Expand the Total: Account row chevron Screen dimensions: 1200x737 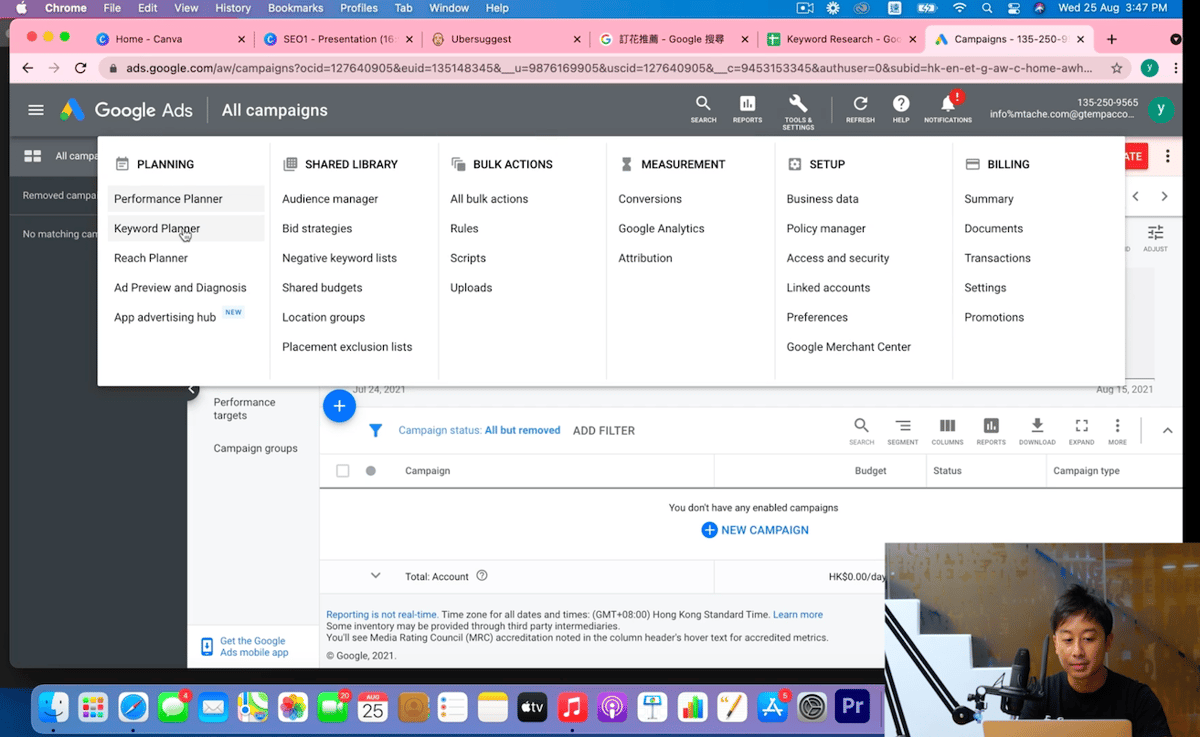point(376,576)
